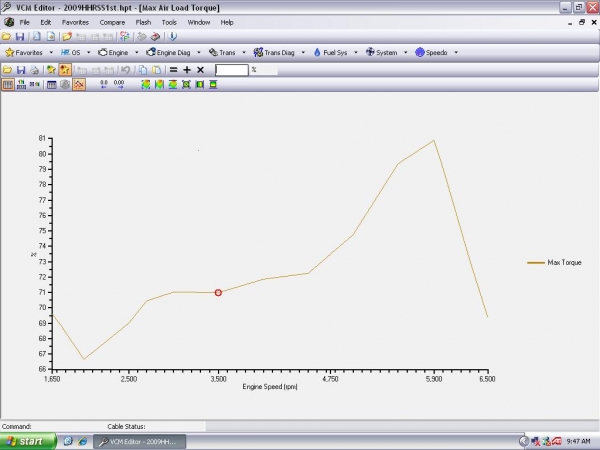
Task: Open the Flash menu
Action: 141,22
